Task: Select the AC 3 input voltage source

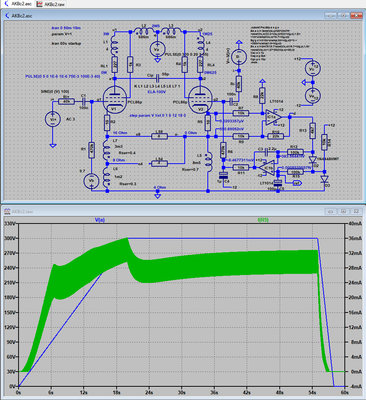Action: [x=52, y=119]
